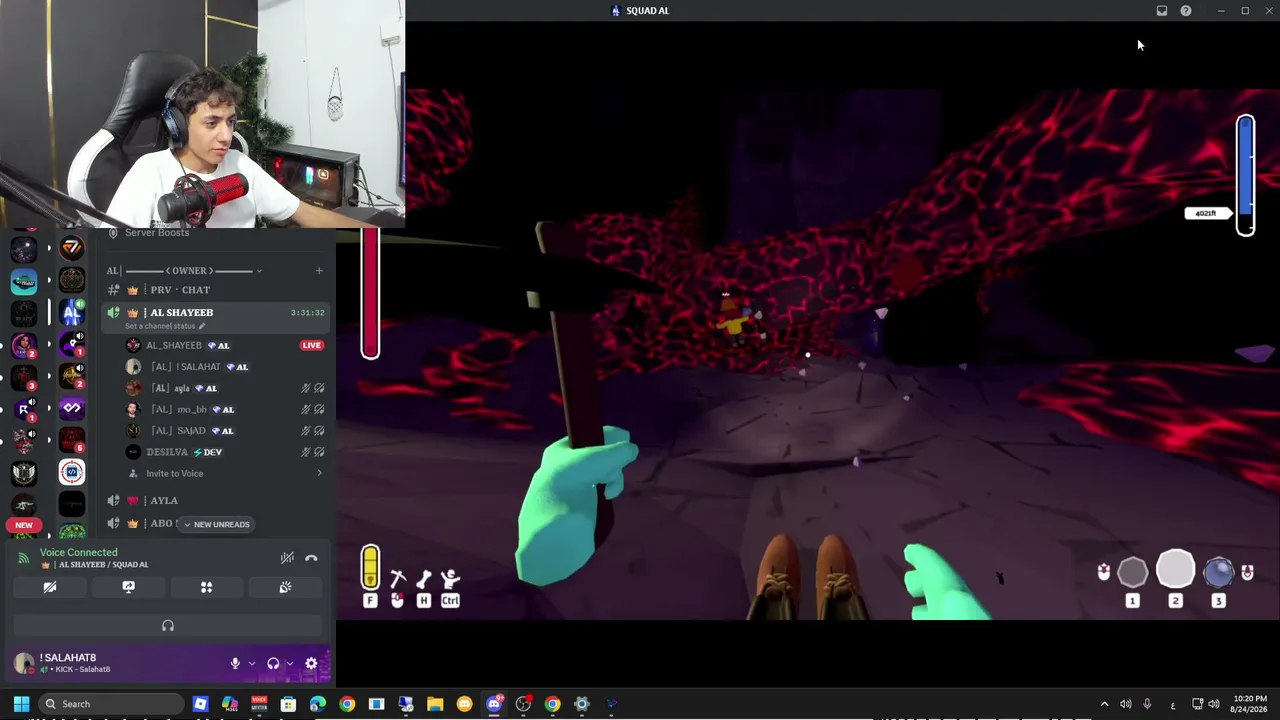
Task: Select hotbar slot 2 item
Action: pyautogui.click(x=1175, y=569)
